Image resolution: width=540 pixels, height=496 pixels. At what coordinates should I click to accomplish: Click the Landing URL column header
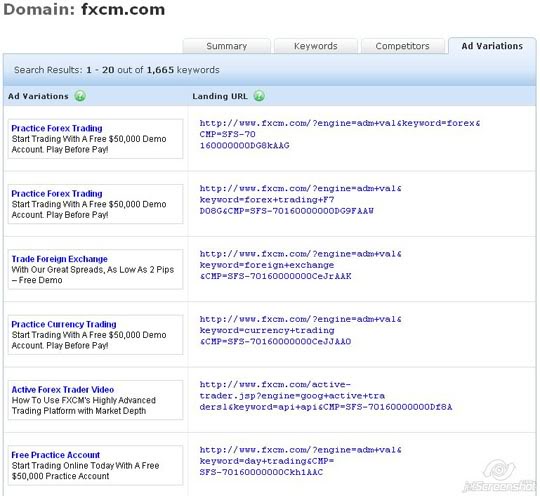220,96
